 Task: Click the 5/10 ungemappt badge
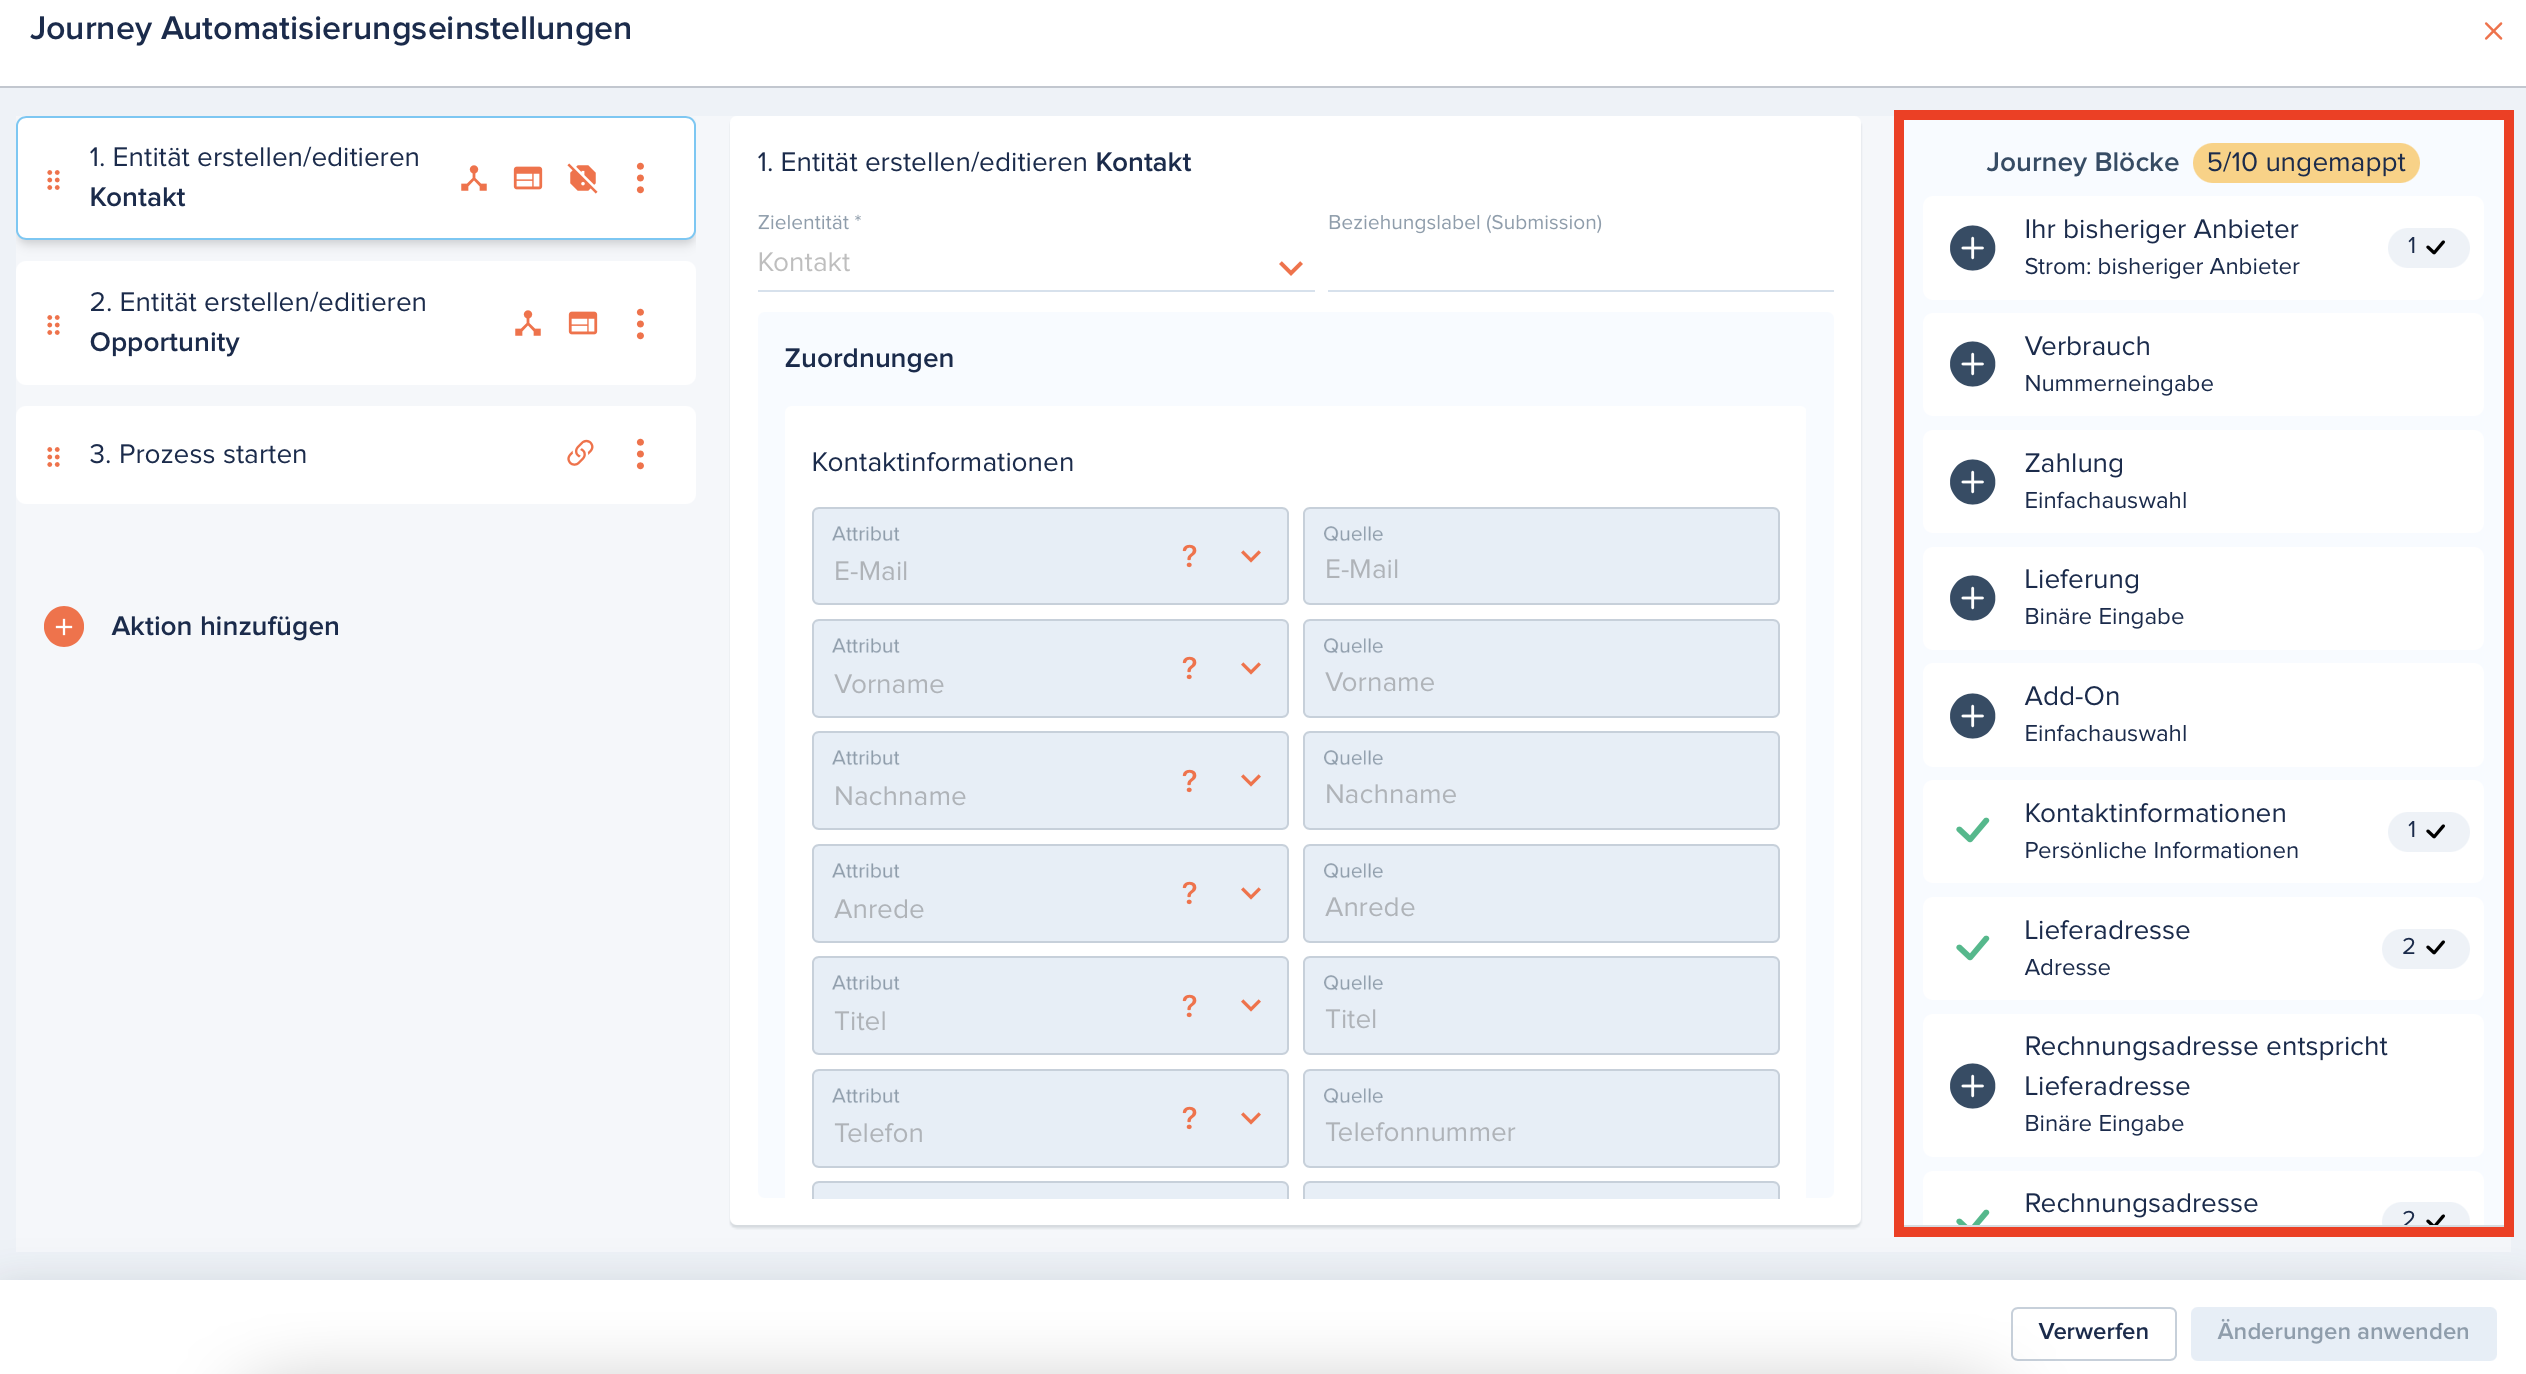[x=2305, y=163]
